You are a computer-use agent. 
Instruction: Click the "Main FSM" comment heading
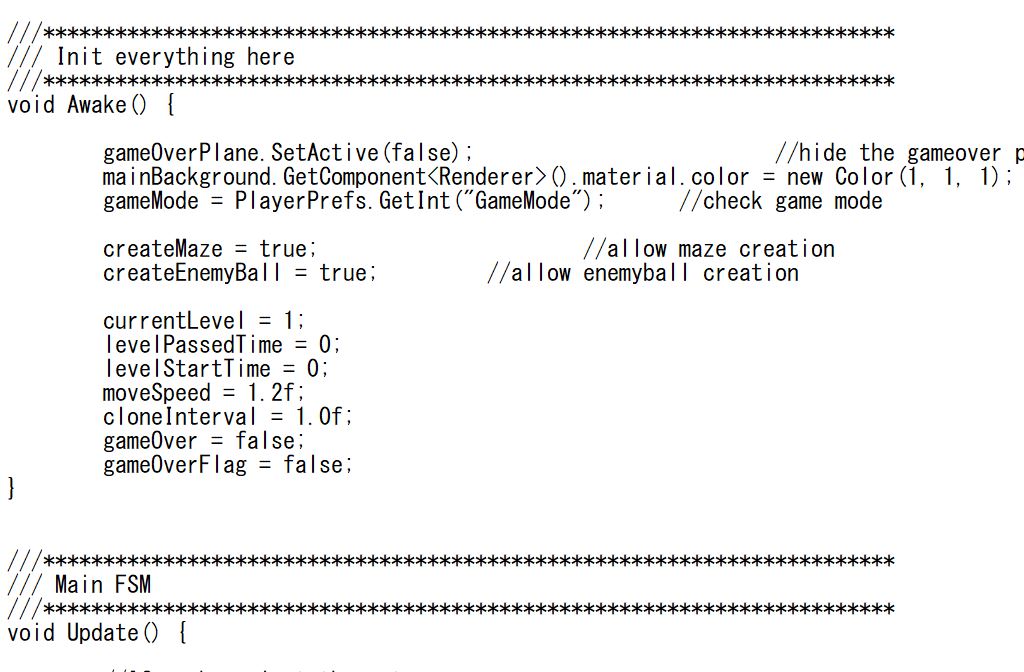103,584
